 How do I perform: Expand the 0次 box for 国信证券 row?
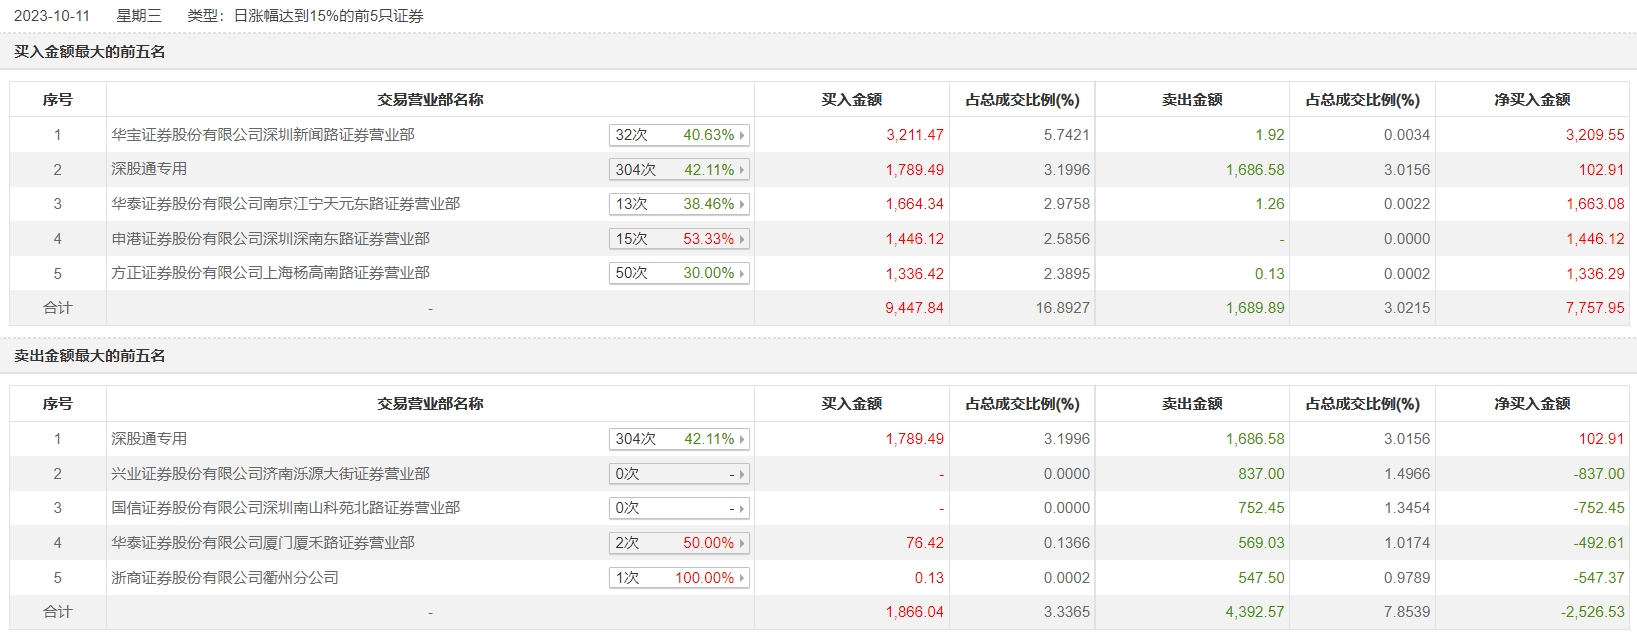(x=679, y=508)
